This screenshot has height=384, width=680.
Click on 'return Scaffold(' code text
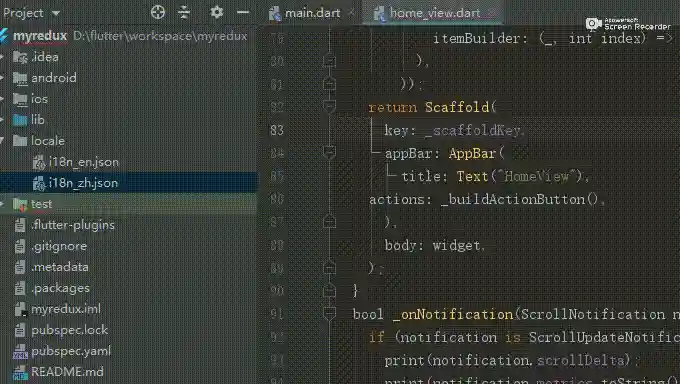coord(432,107)
